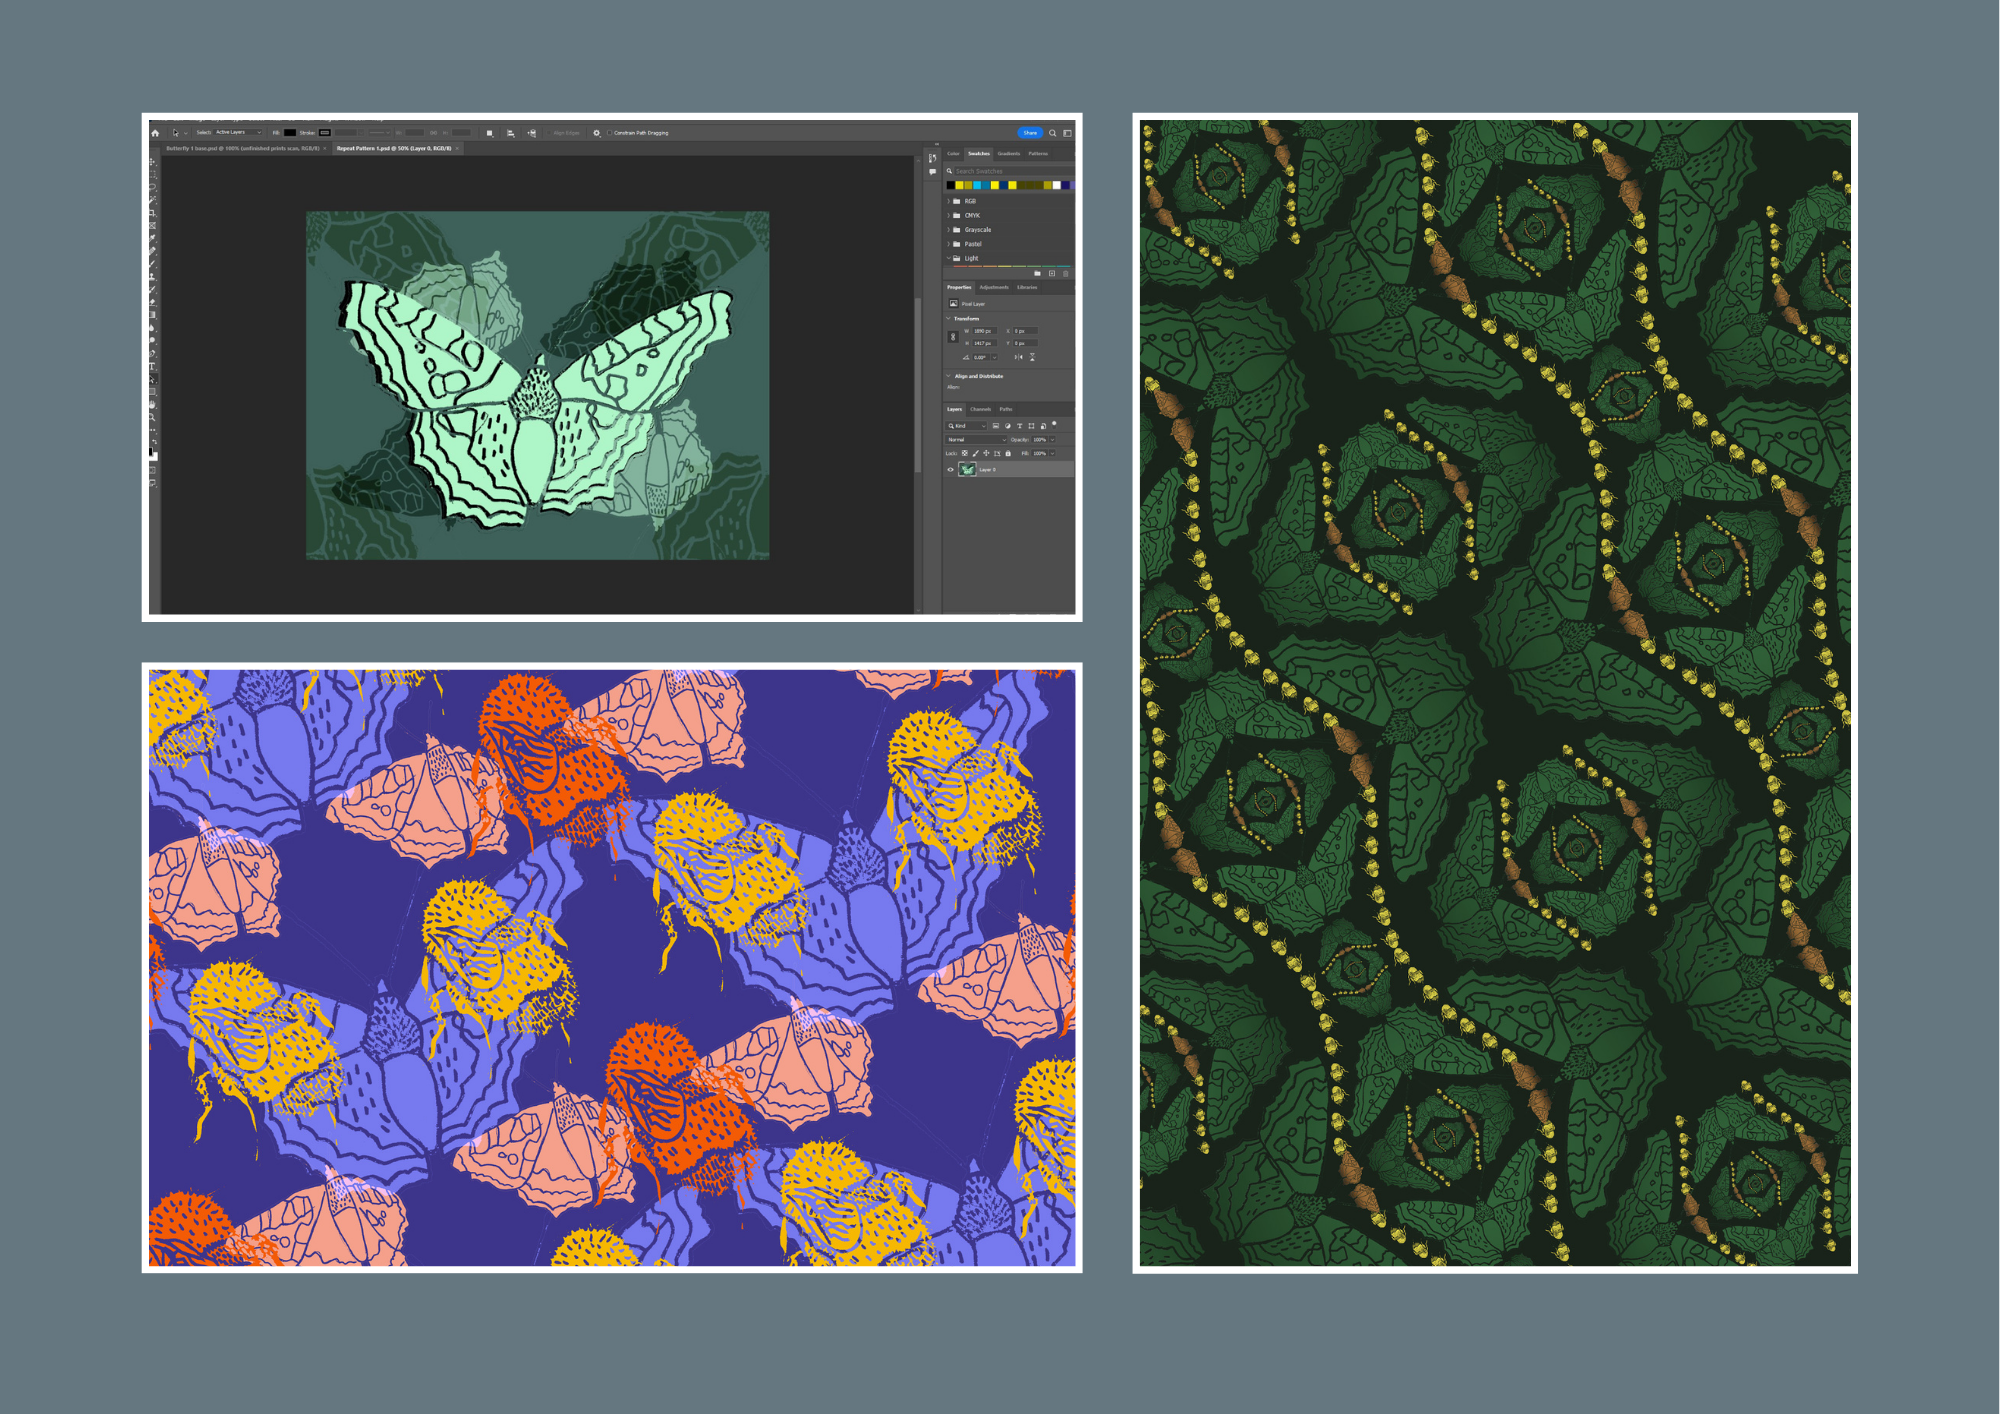Screen dimensions: 2000x1414
Task: Open the Active Layers select dropdown
Action: [238, 132]
